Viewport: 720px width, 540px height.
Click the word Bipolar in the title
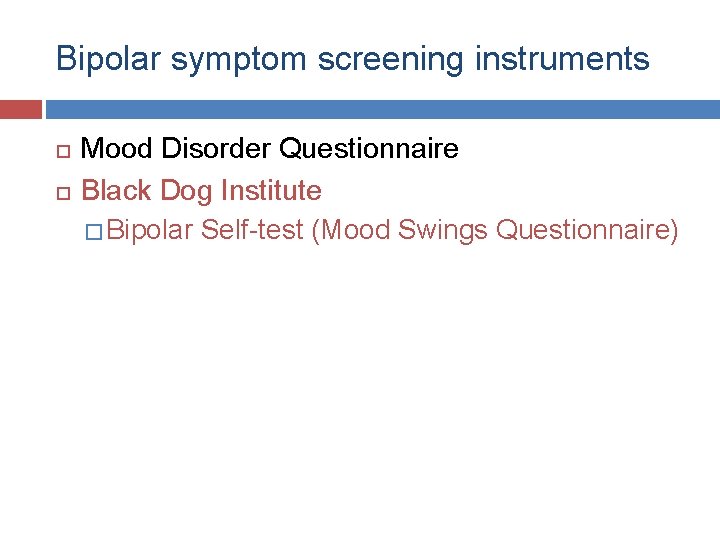[x=108, y=60]
